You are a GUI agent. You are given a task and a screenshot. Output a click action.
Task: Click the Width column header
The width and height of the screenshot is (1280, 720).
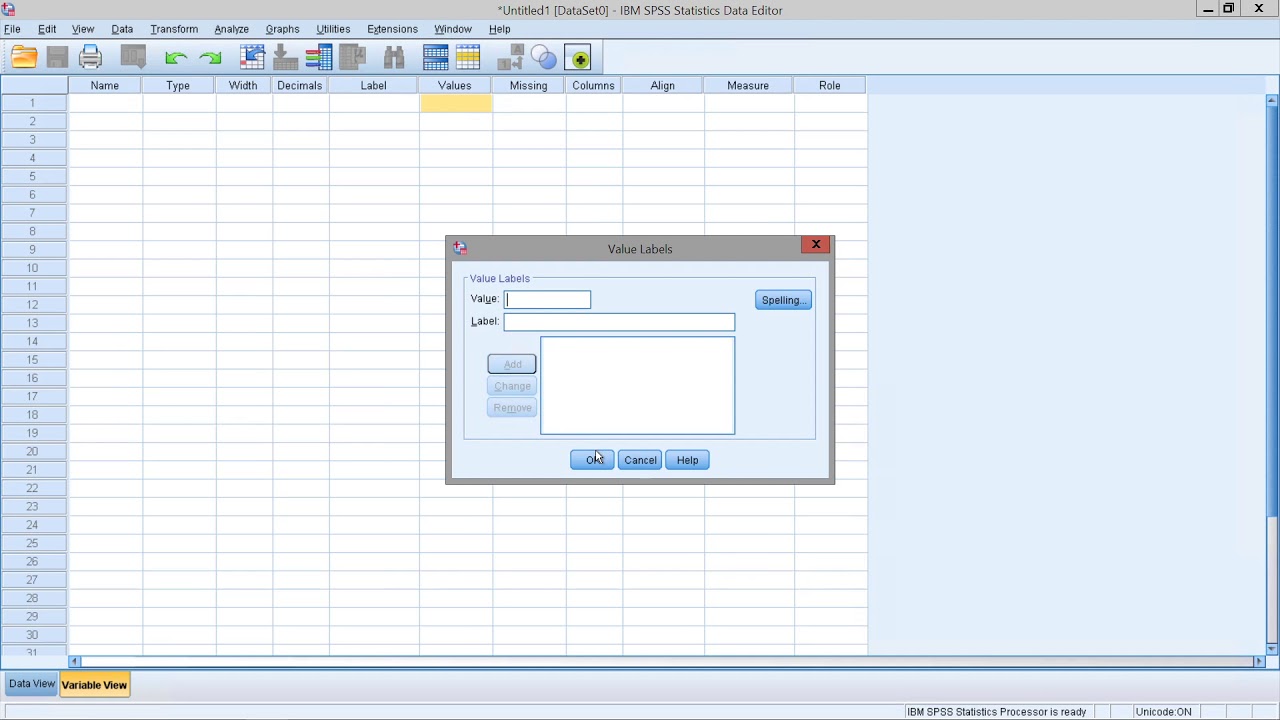[x=243, y=85]
